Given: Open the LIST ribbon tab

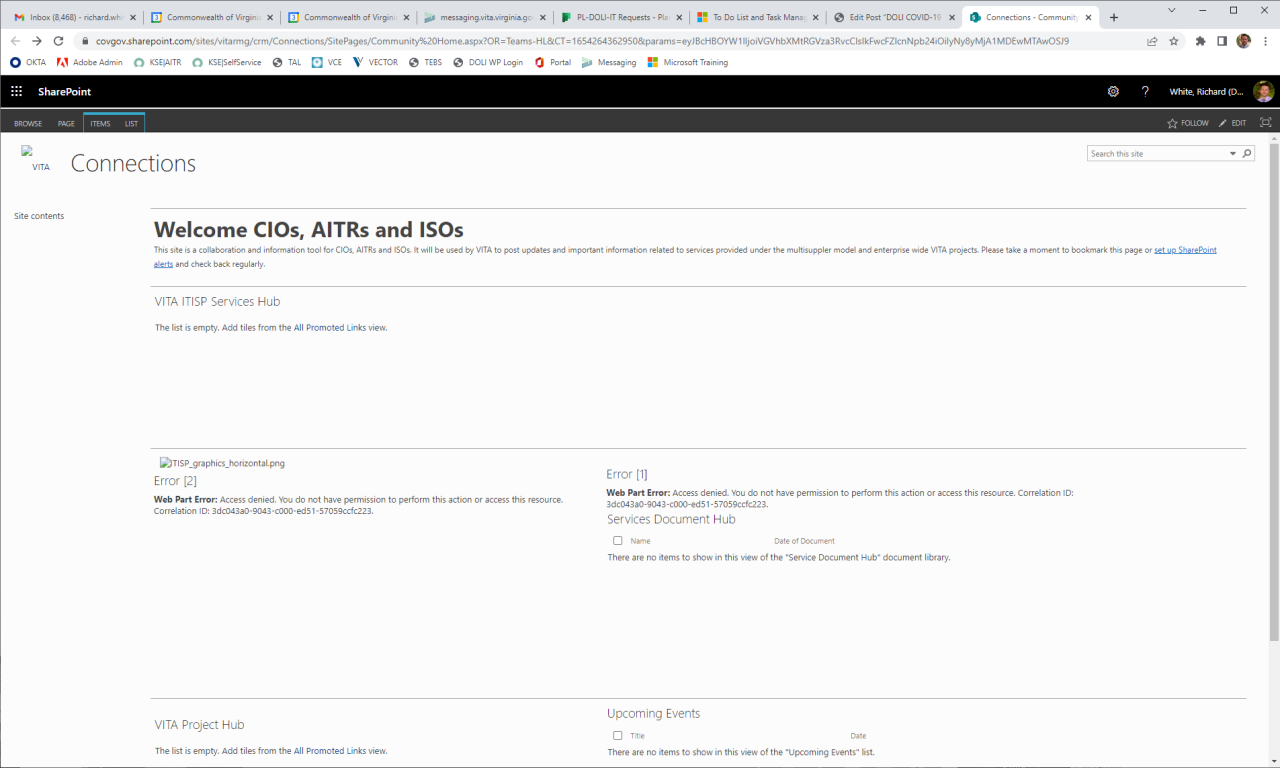Looking at the screenshot, I should [131, 124].
